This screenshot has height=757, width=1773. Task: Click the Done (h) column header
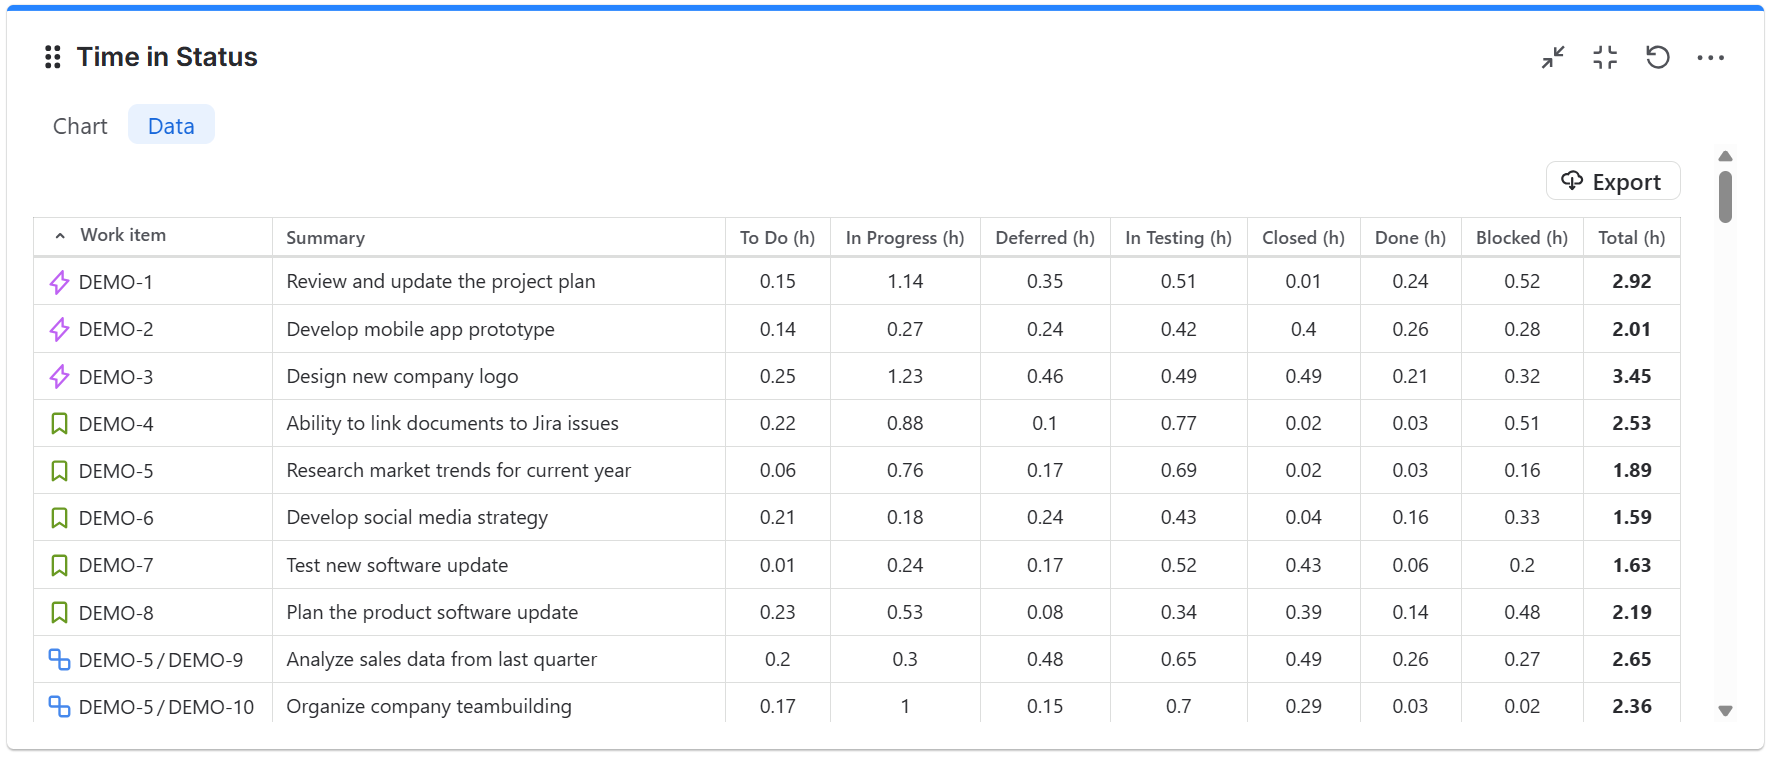(x=1410, y=238)
